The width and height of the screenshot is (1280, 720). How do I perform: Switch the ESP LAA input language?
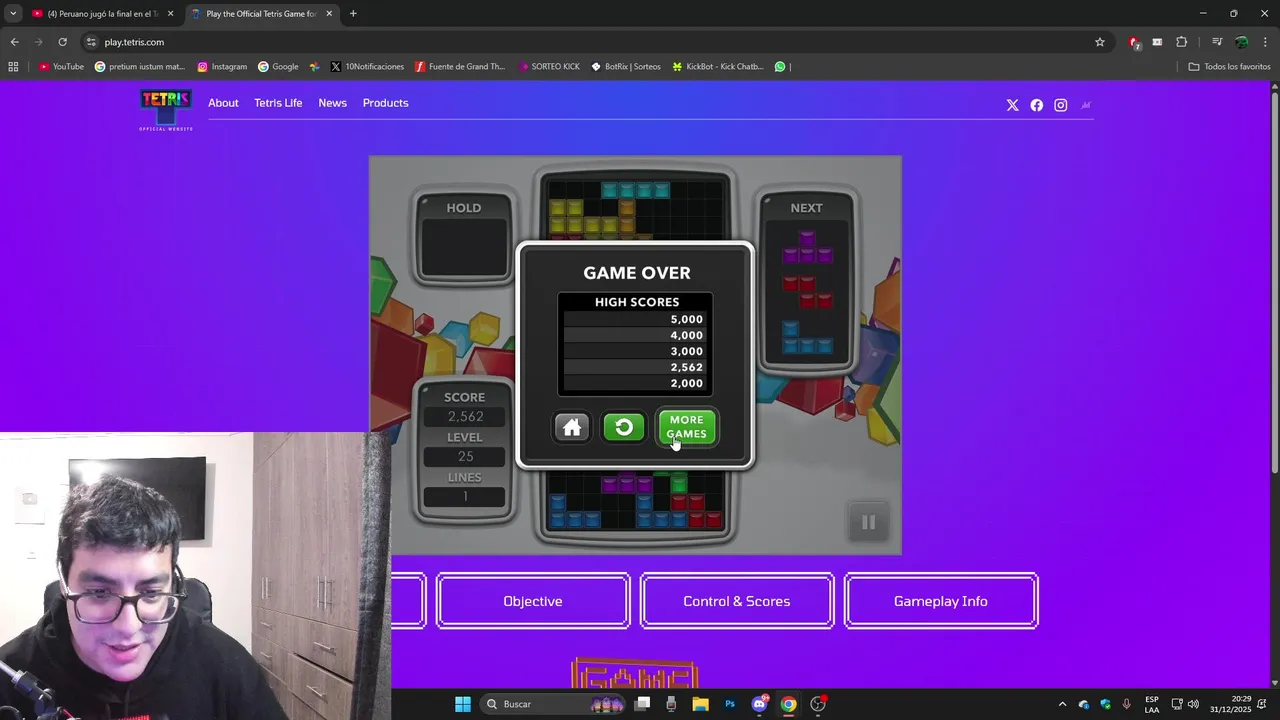pyautogui.click(x=1152, y=704)
